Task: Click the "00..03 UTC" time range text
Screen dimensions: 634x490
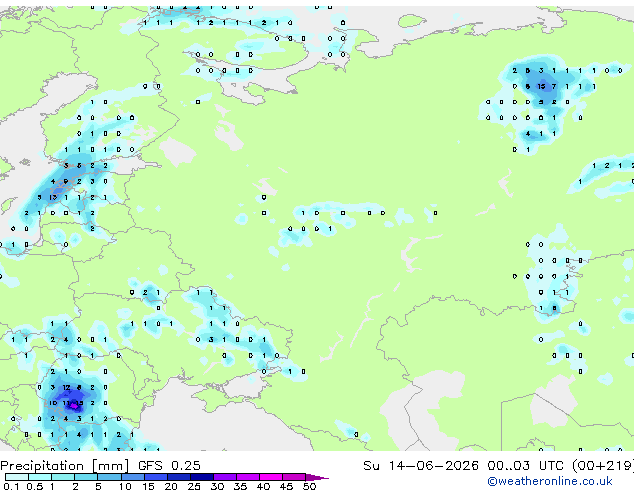Action: [525, 466]
